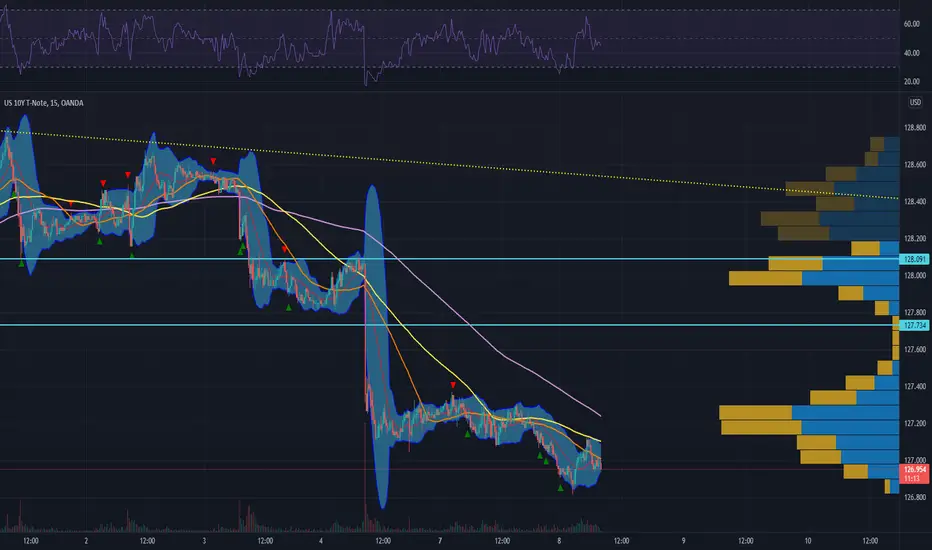This screenshot has width=932, height=550.
Task: Click the red 126.954 current price label
Action: 915,470
